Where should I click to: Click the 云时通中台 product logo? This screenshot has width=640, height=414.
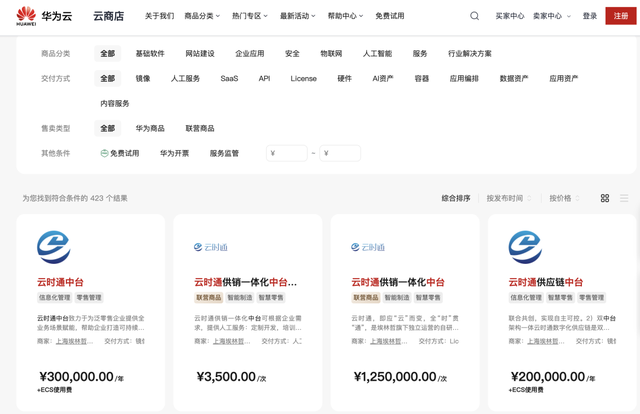tap(54, 247)
